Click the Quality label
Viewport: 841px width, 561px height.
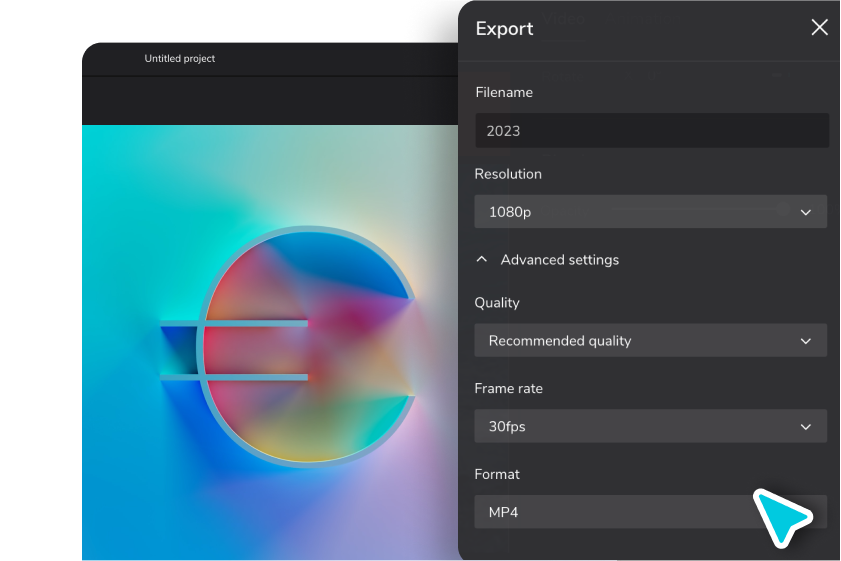(497, 303)
